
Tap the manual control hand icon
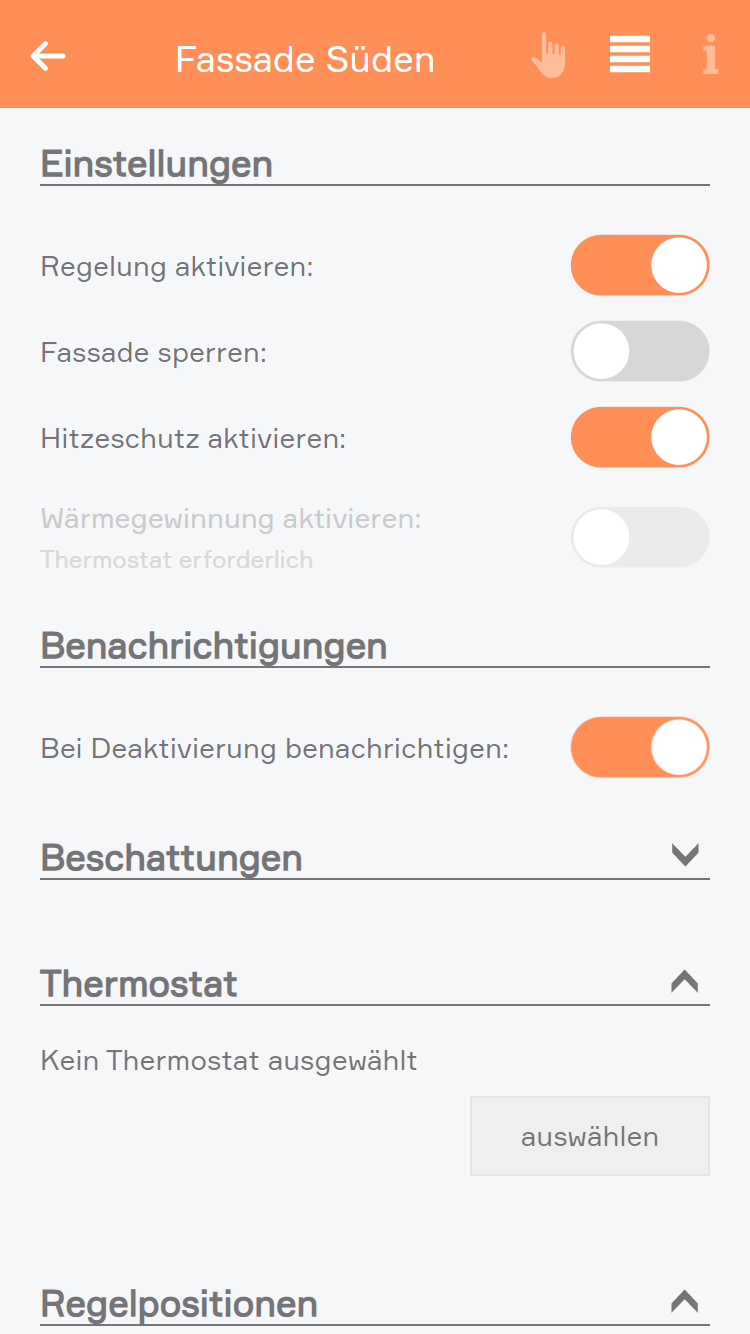(548, 56)
